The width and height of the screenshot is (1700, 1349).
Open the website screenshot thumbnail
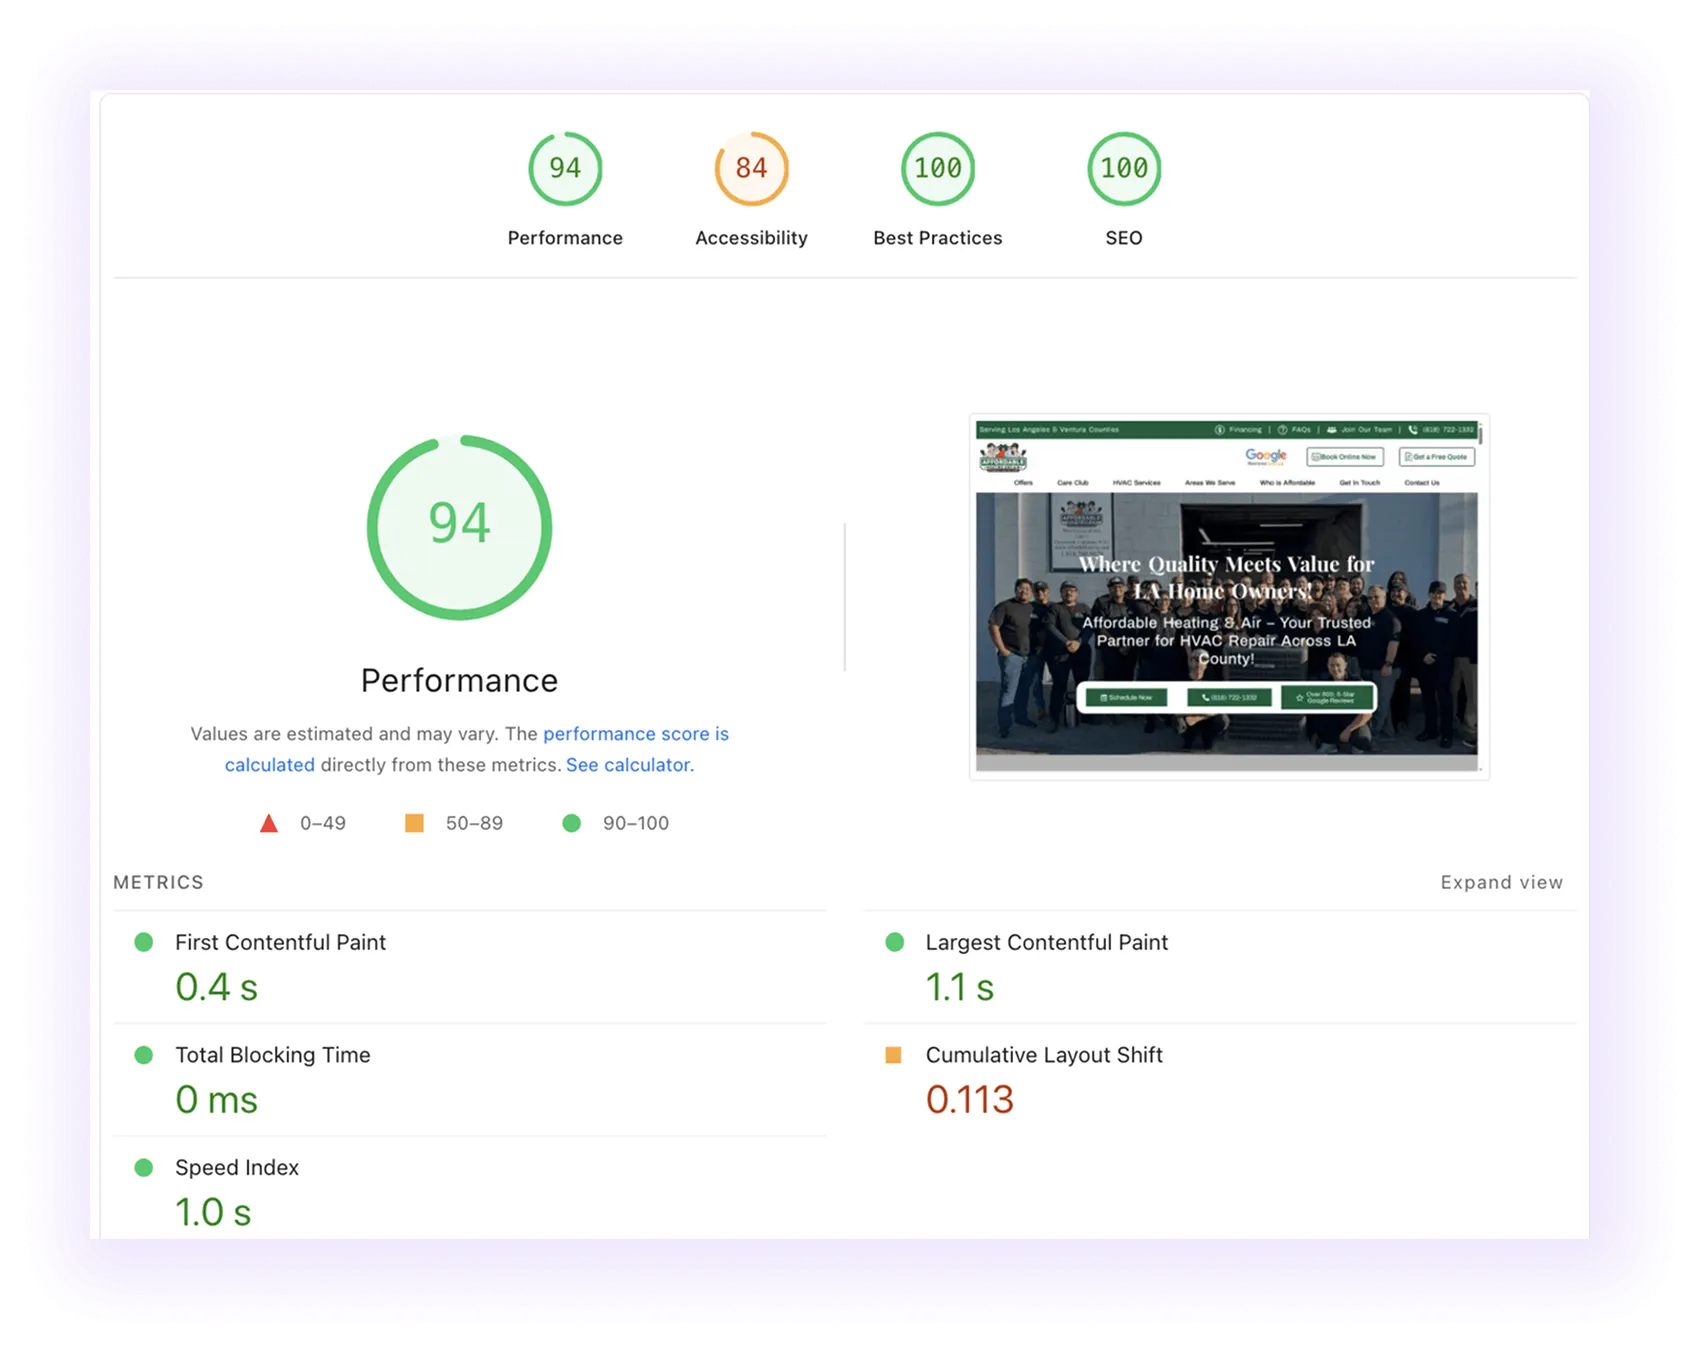(x=1229, y=595)
